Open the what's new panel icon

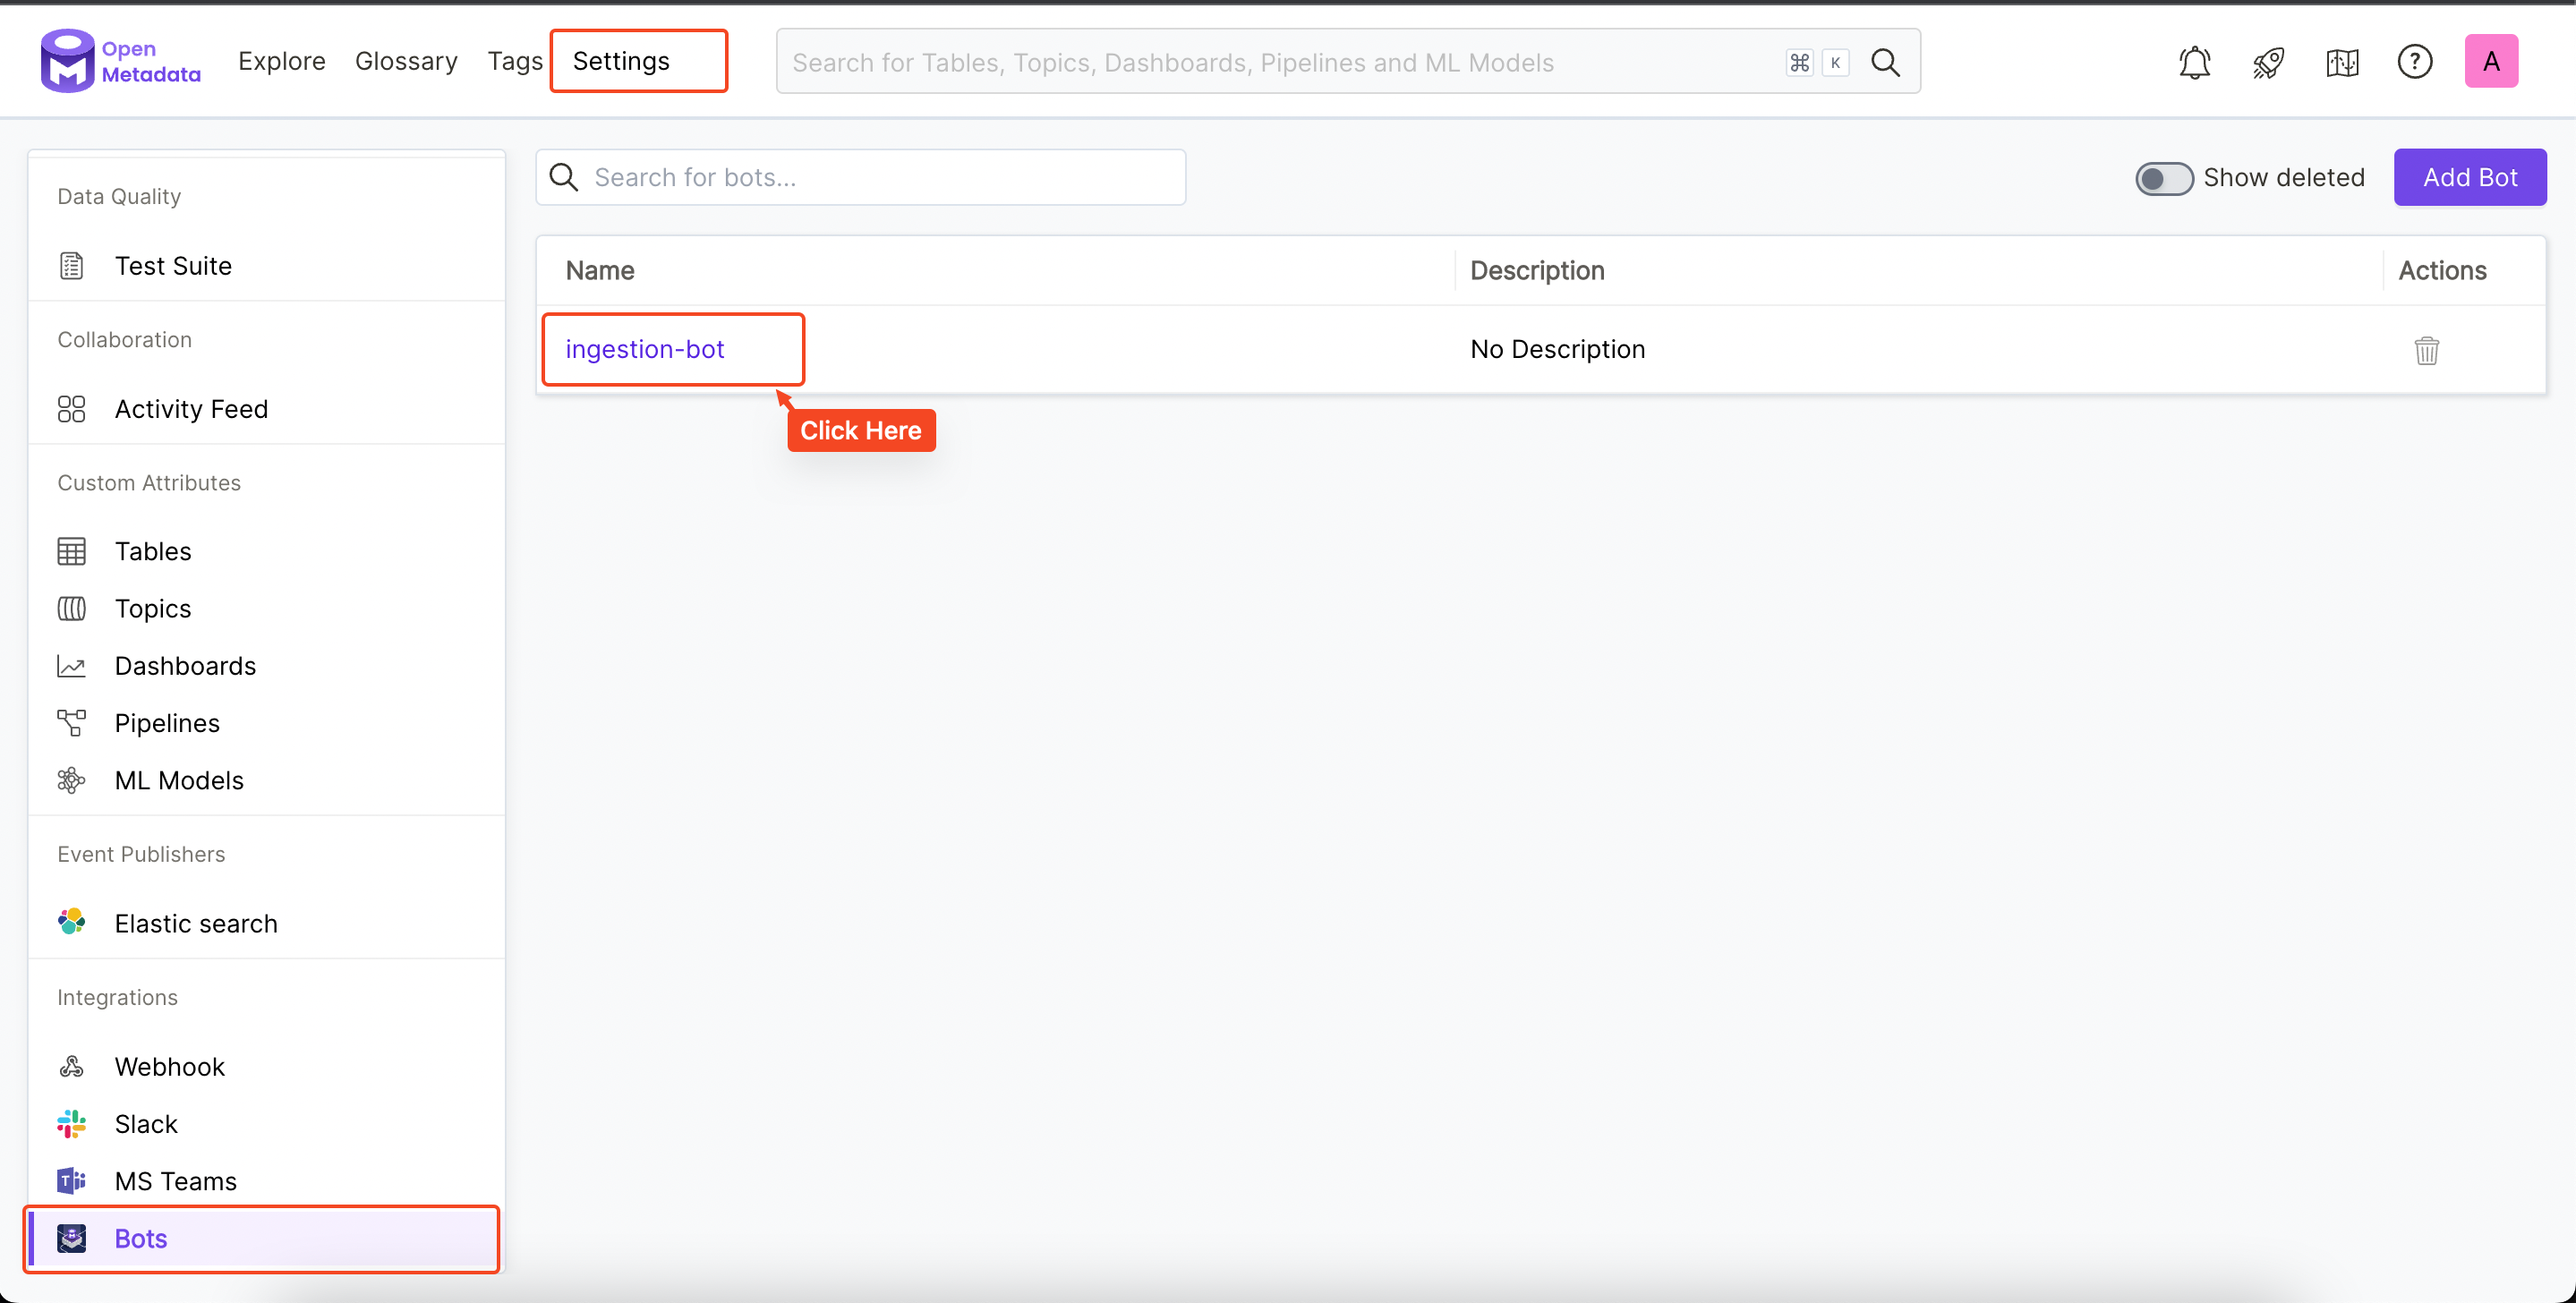pos(2342,61)
